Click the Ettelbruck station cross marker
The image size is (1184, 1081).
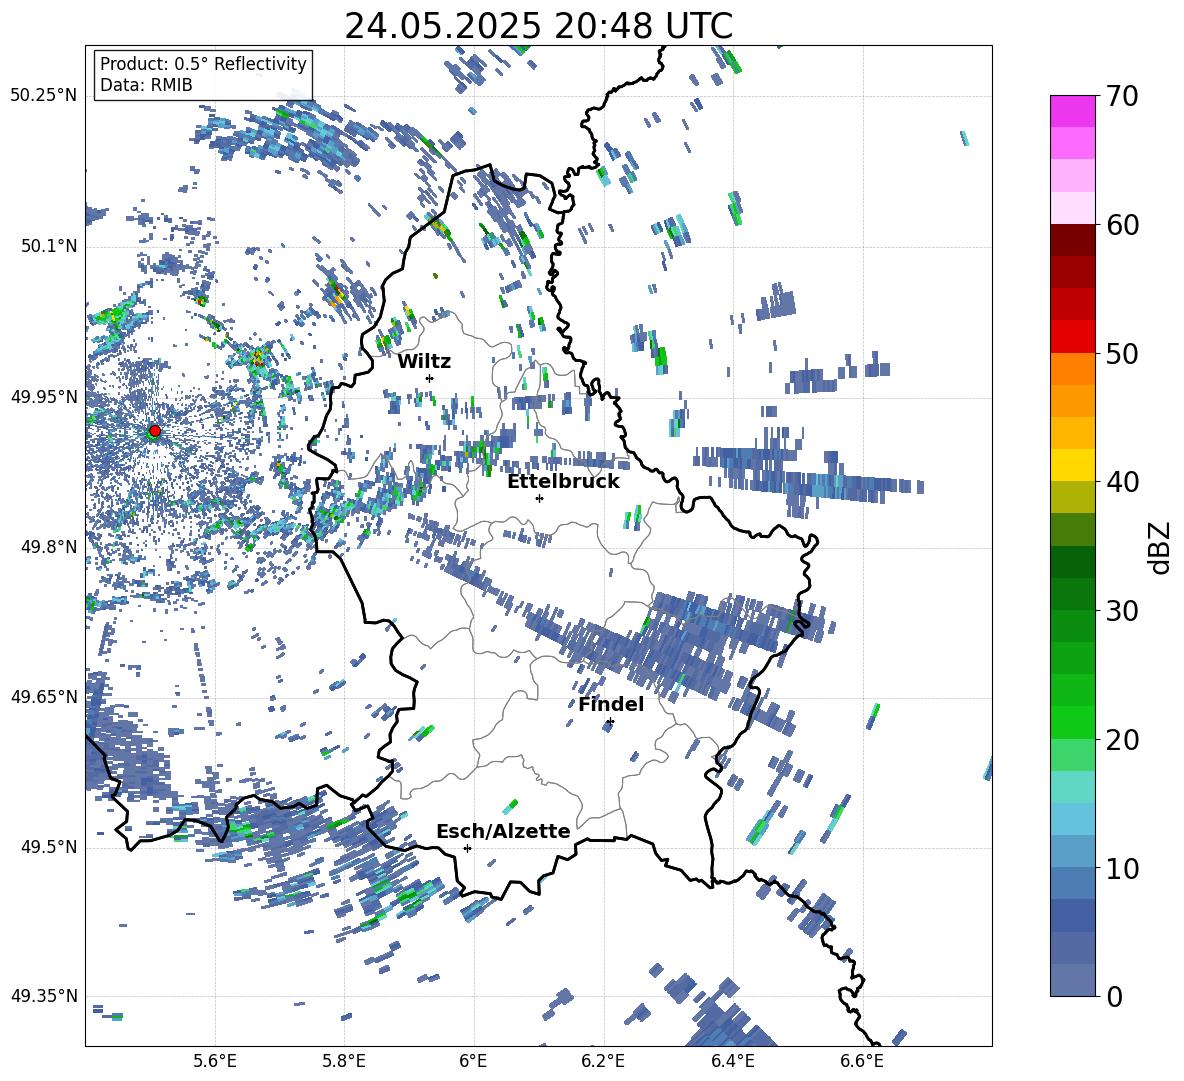(539, 498)
